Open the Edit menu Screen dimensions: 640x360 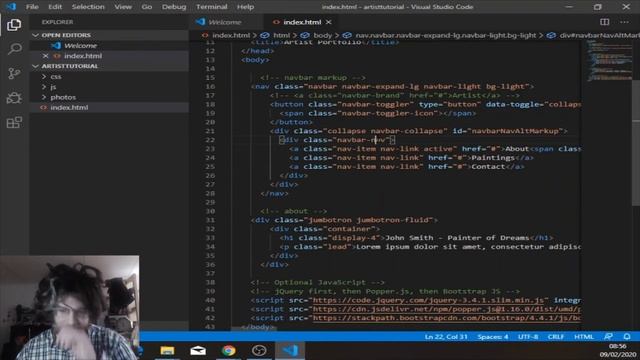tap(55, 7)
